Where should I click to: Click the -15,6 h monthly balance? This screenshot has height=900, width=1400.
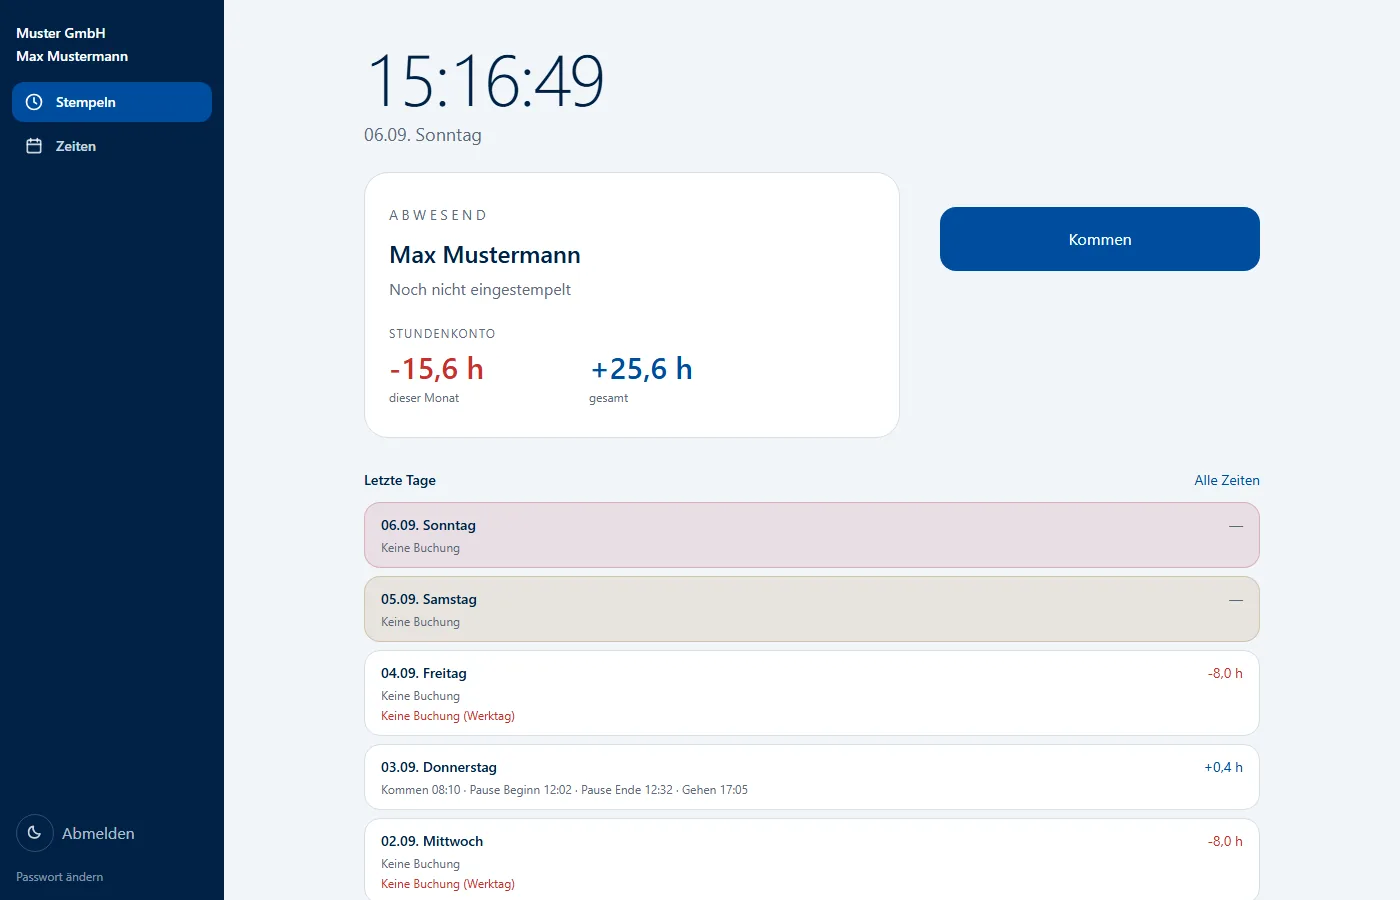coord(436,369)
